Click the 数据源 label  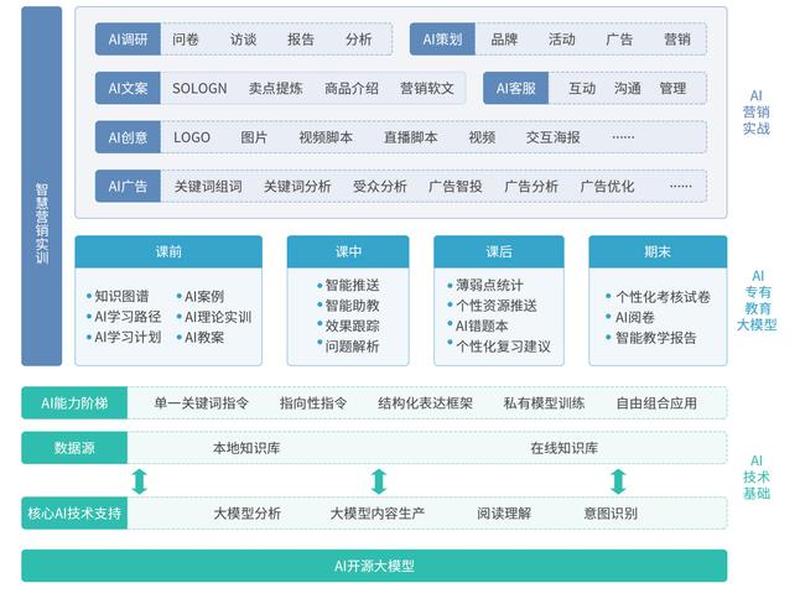pos(74,448)
